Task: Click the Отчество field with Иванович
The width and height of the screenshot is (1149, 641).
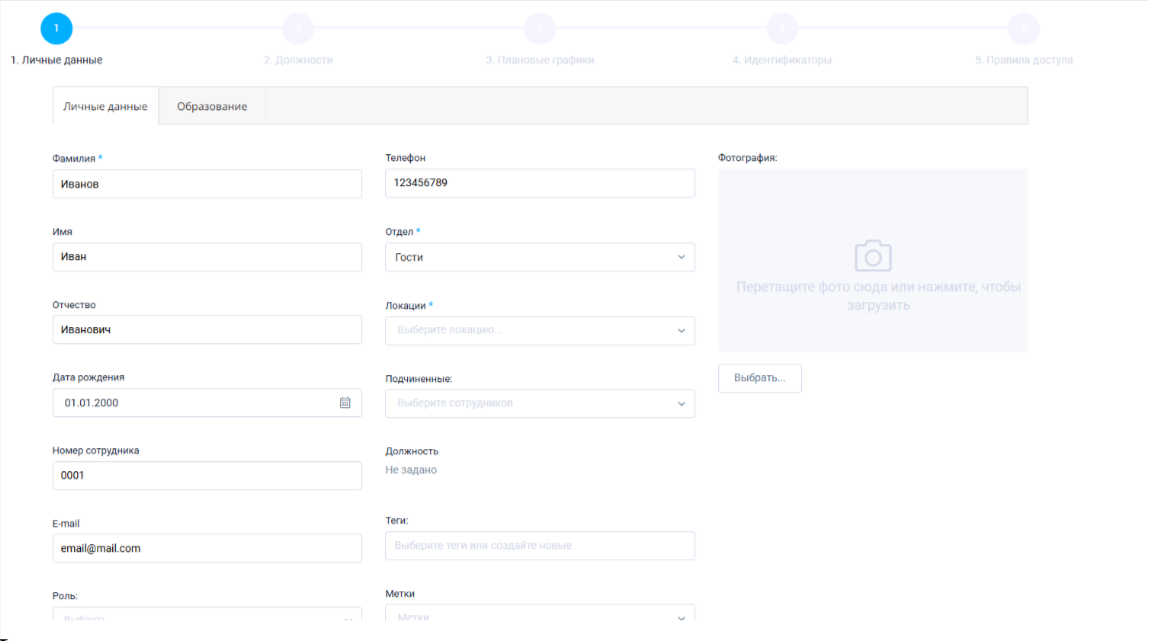Action: tap(206, 330)
